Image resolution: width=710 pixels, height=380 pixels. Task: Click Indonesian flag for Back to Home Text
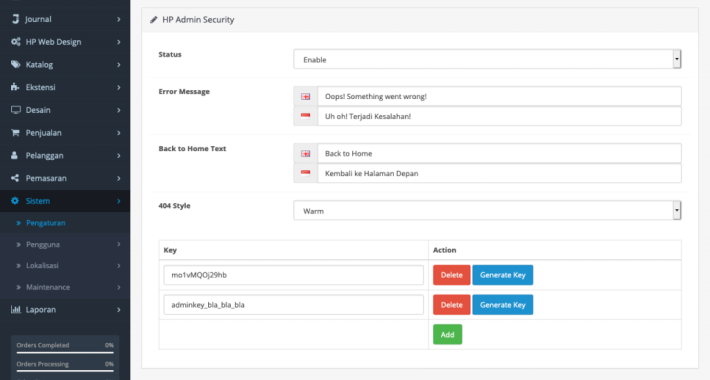pyautogui.click(x=306, y=173)
